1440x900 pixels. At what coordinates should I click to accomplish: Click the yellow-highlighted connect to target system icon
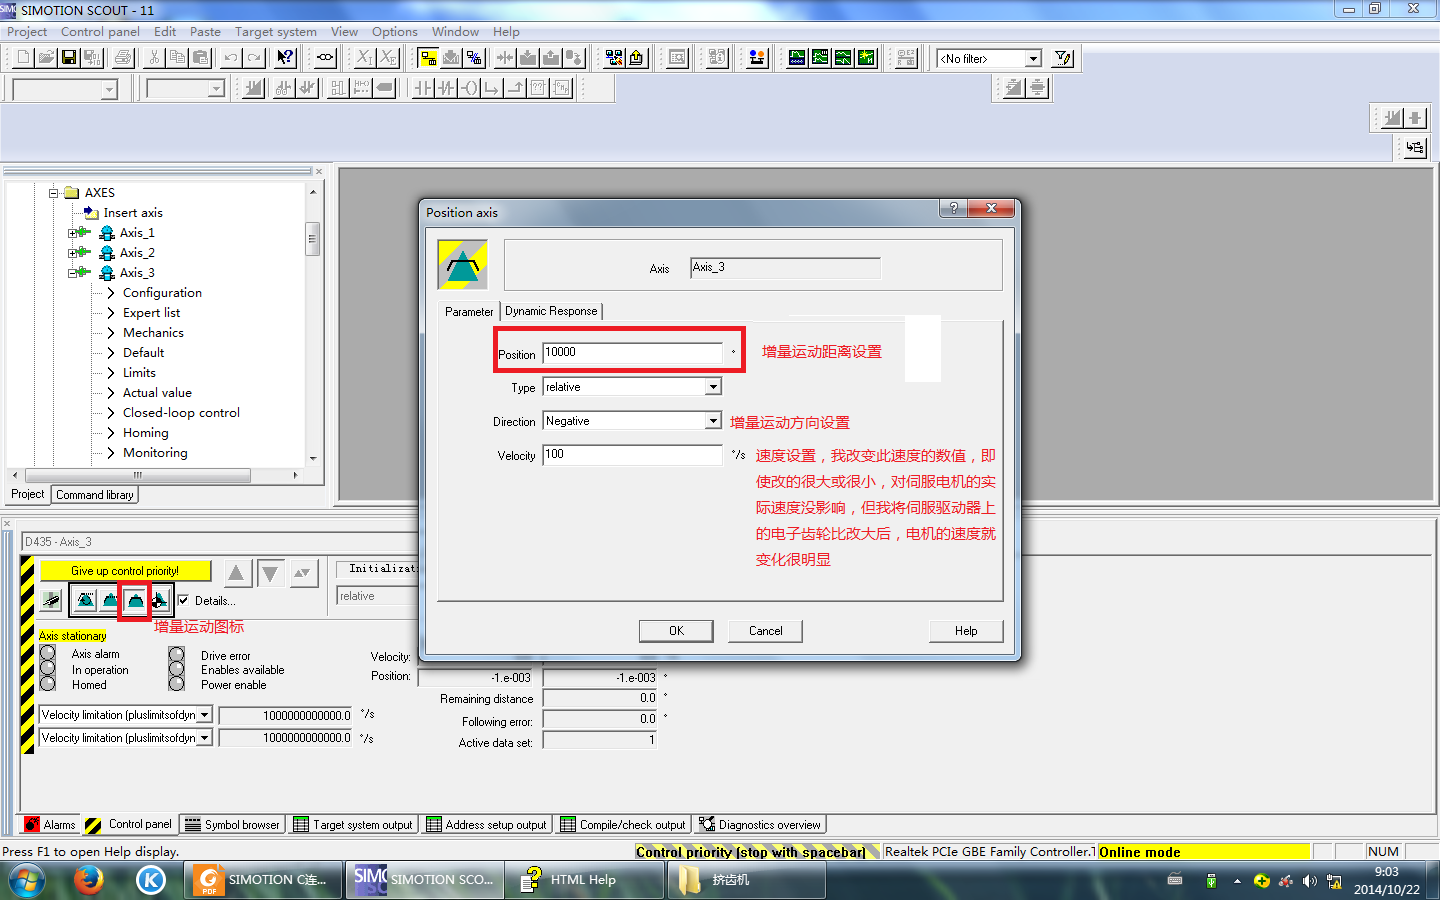pos(428,58)
